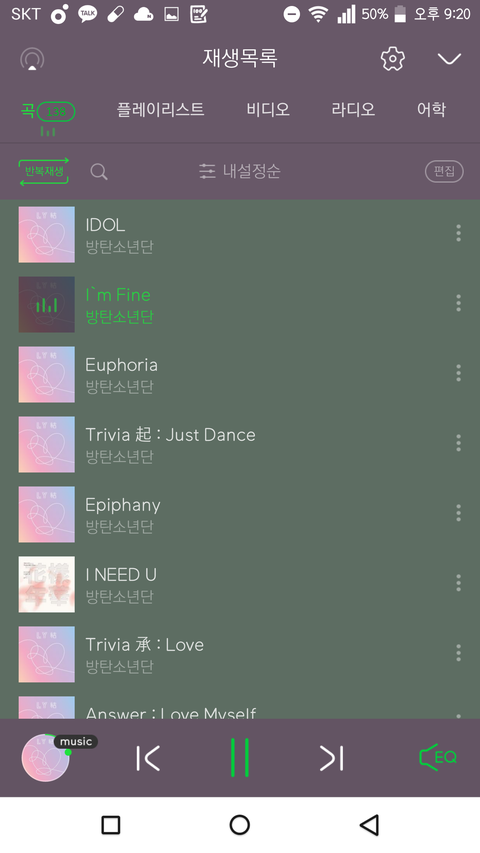Viewport: 480px width, 853px height.
Task: Collapse the playlist with the down chevron
Action: click(x=449, y=58)
